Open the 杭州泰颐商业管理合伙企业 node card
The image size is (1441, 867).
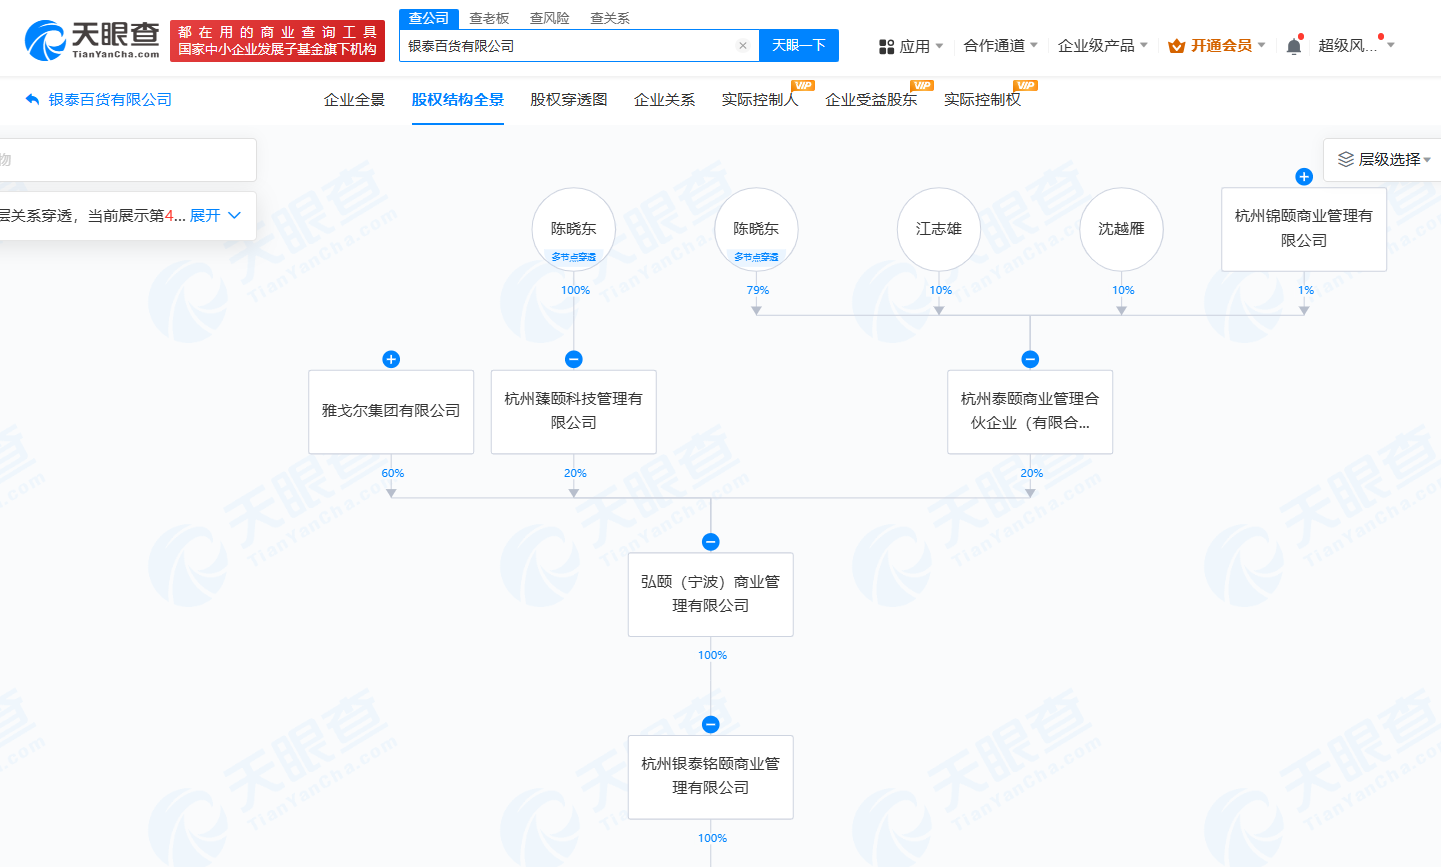tap(1030, 411)
